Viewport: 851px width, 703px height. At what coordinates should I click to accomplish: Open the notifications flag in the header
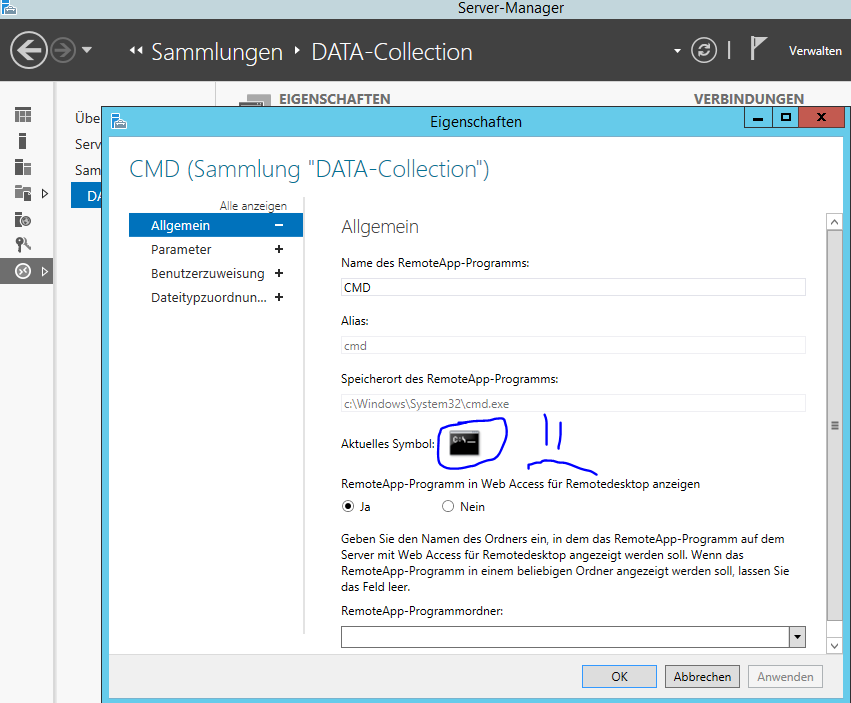pos(758,49)
